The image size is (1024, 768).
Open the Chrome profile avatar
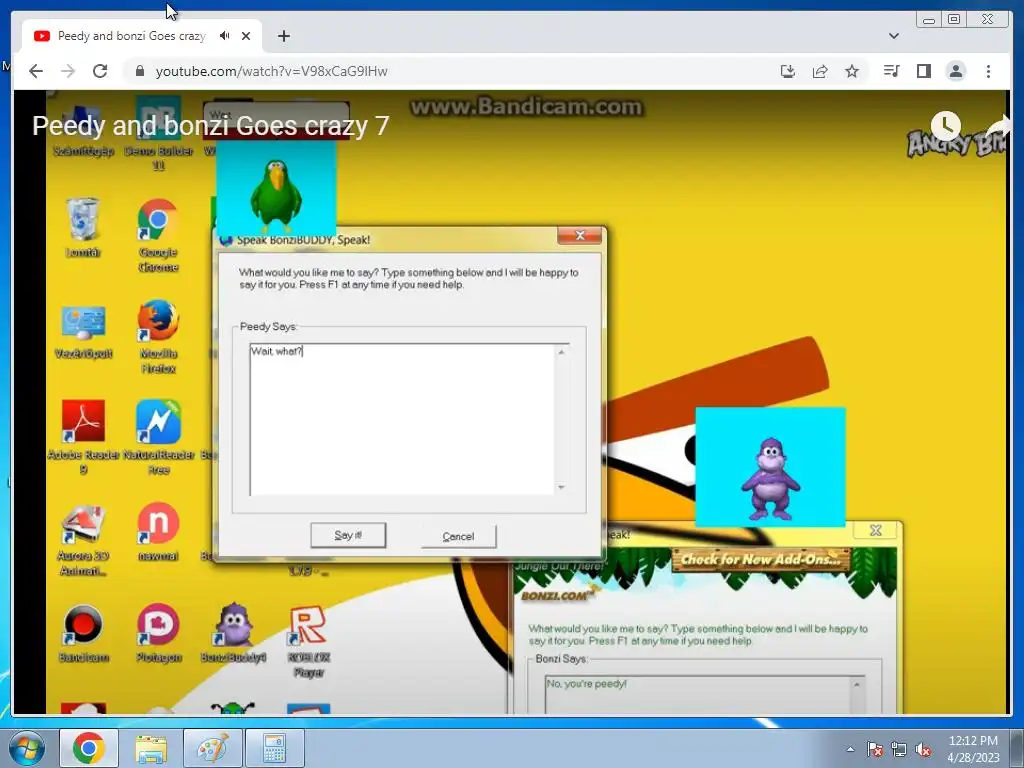[x=955, y=71]
